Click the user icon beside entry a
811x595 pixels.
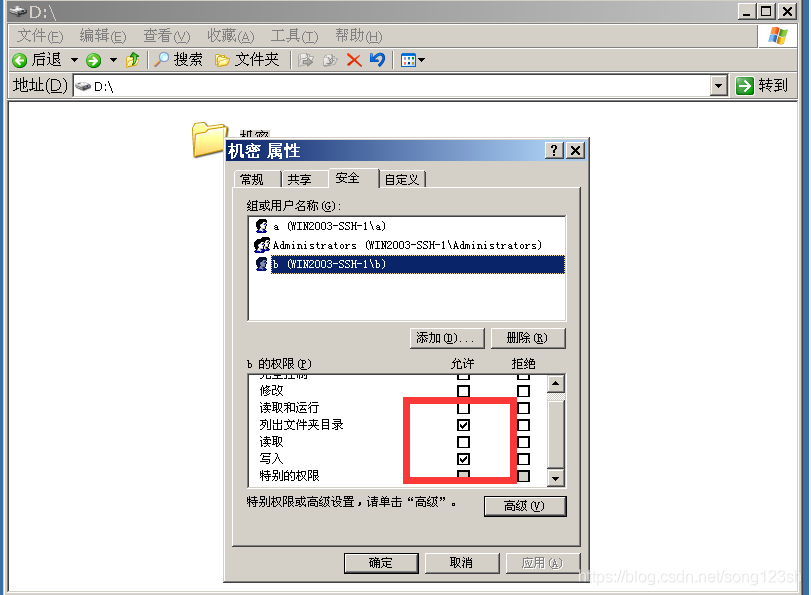tap(262, 226)
